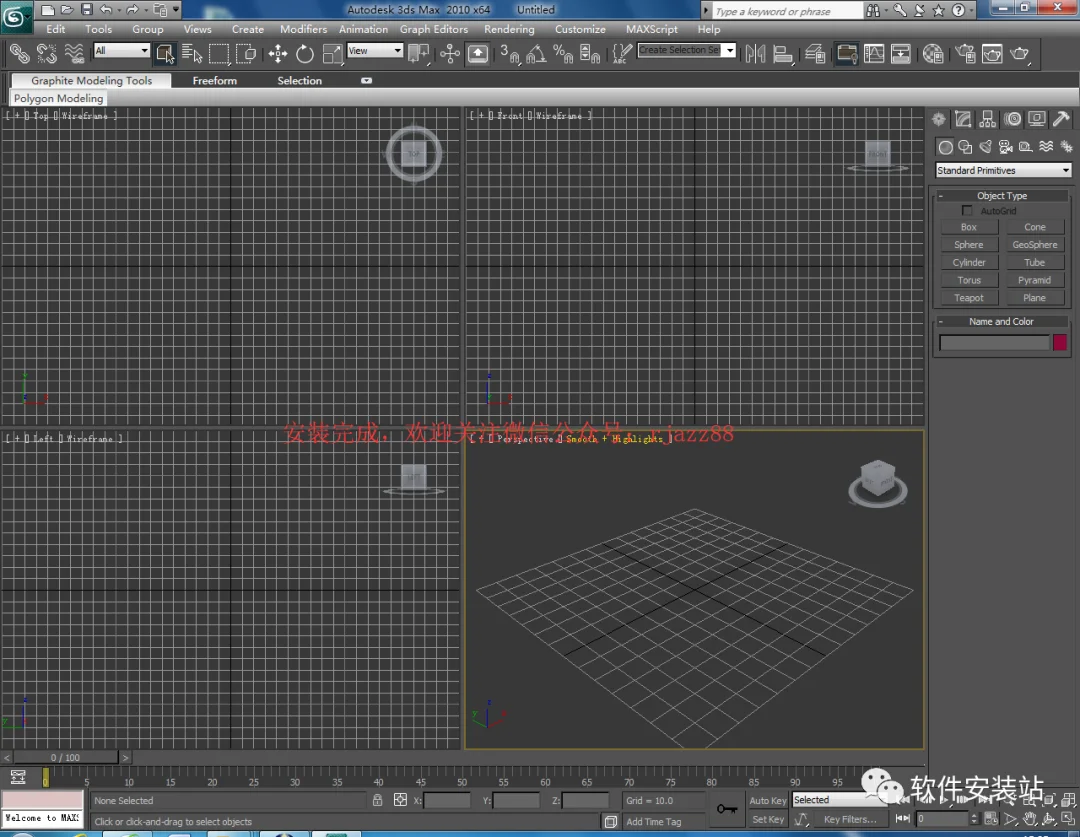The width and height of the screenshot is (1080, 837).
Task: Click the X coordinate input field
Action: [447, 800]
